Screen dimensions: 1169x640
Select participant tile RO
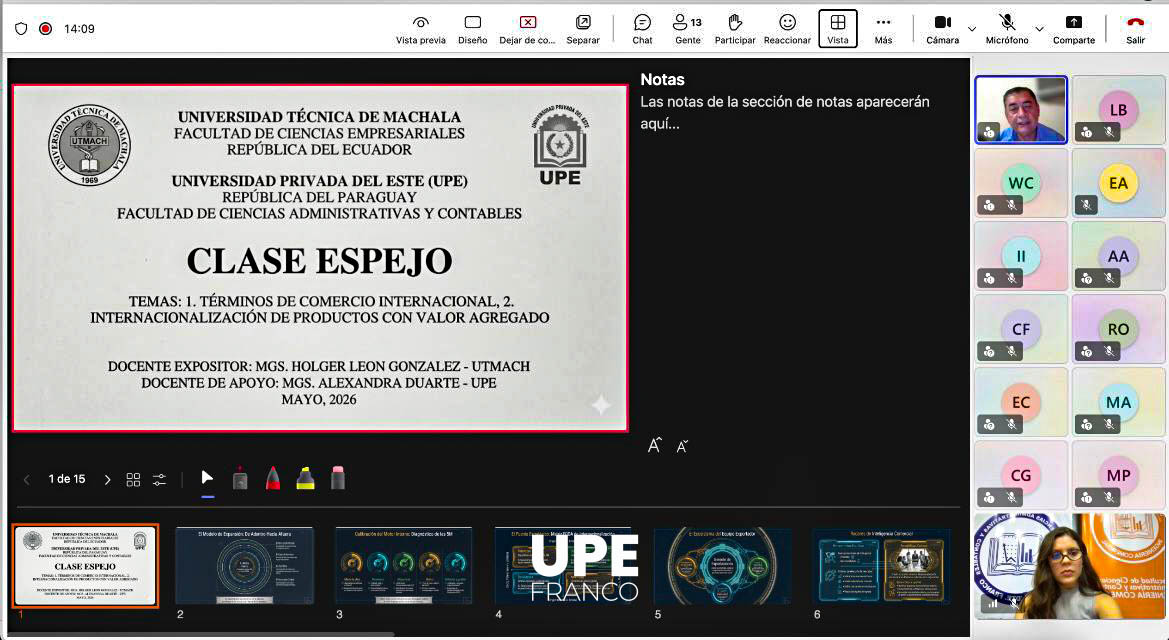point(1118,329)
